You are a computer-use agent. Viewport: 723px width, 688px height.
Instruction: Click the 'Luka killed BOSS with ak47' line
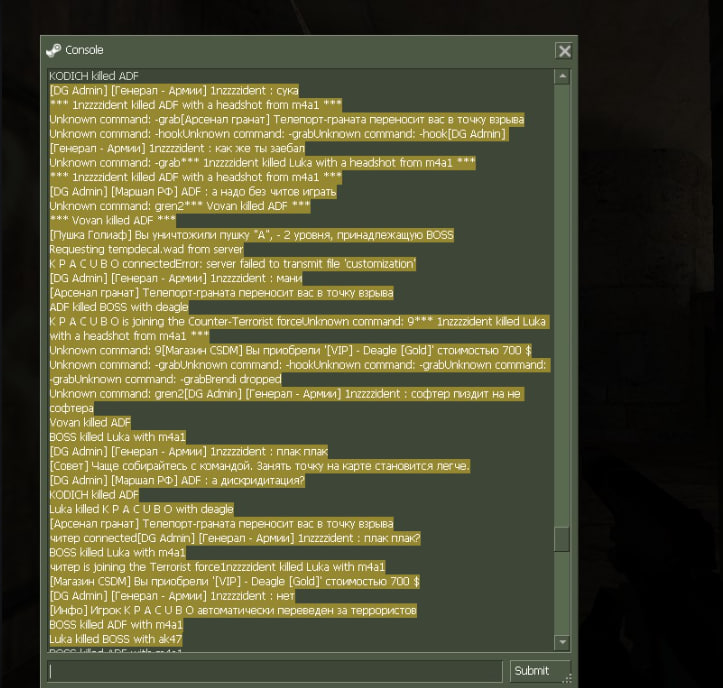(116, 639)
